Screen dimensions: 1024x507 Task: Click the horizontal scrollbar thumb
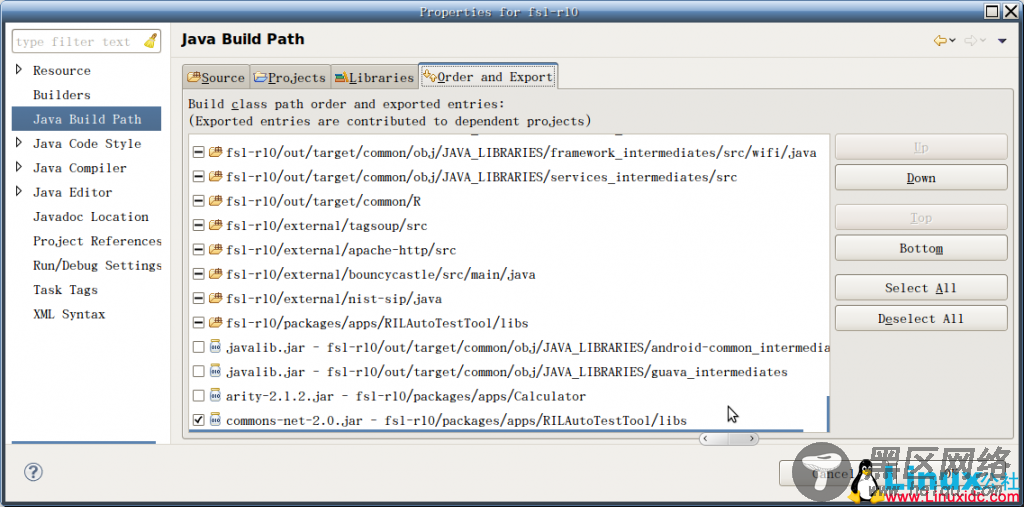(x=729, y=439)
